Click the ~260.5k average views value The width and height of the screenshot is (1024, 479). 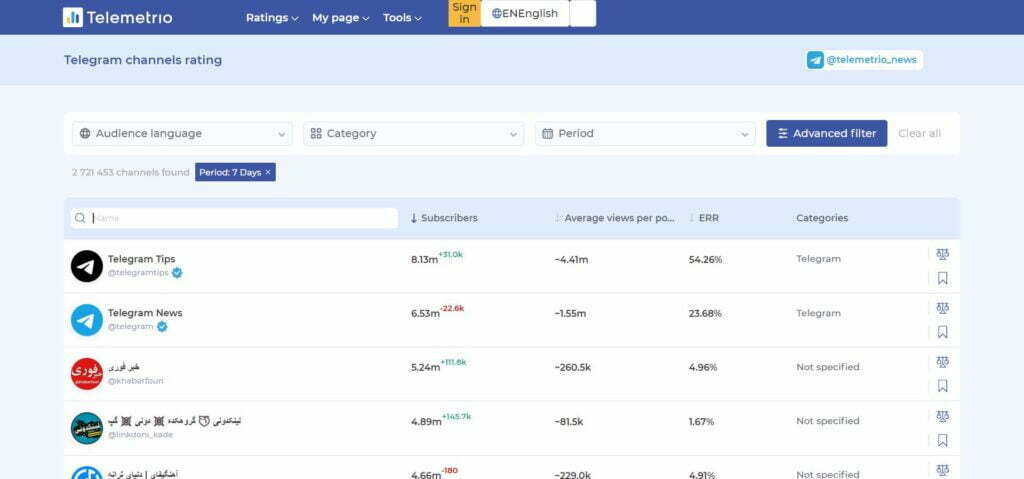point(573,367)
